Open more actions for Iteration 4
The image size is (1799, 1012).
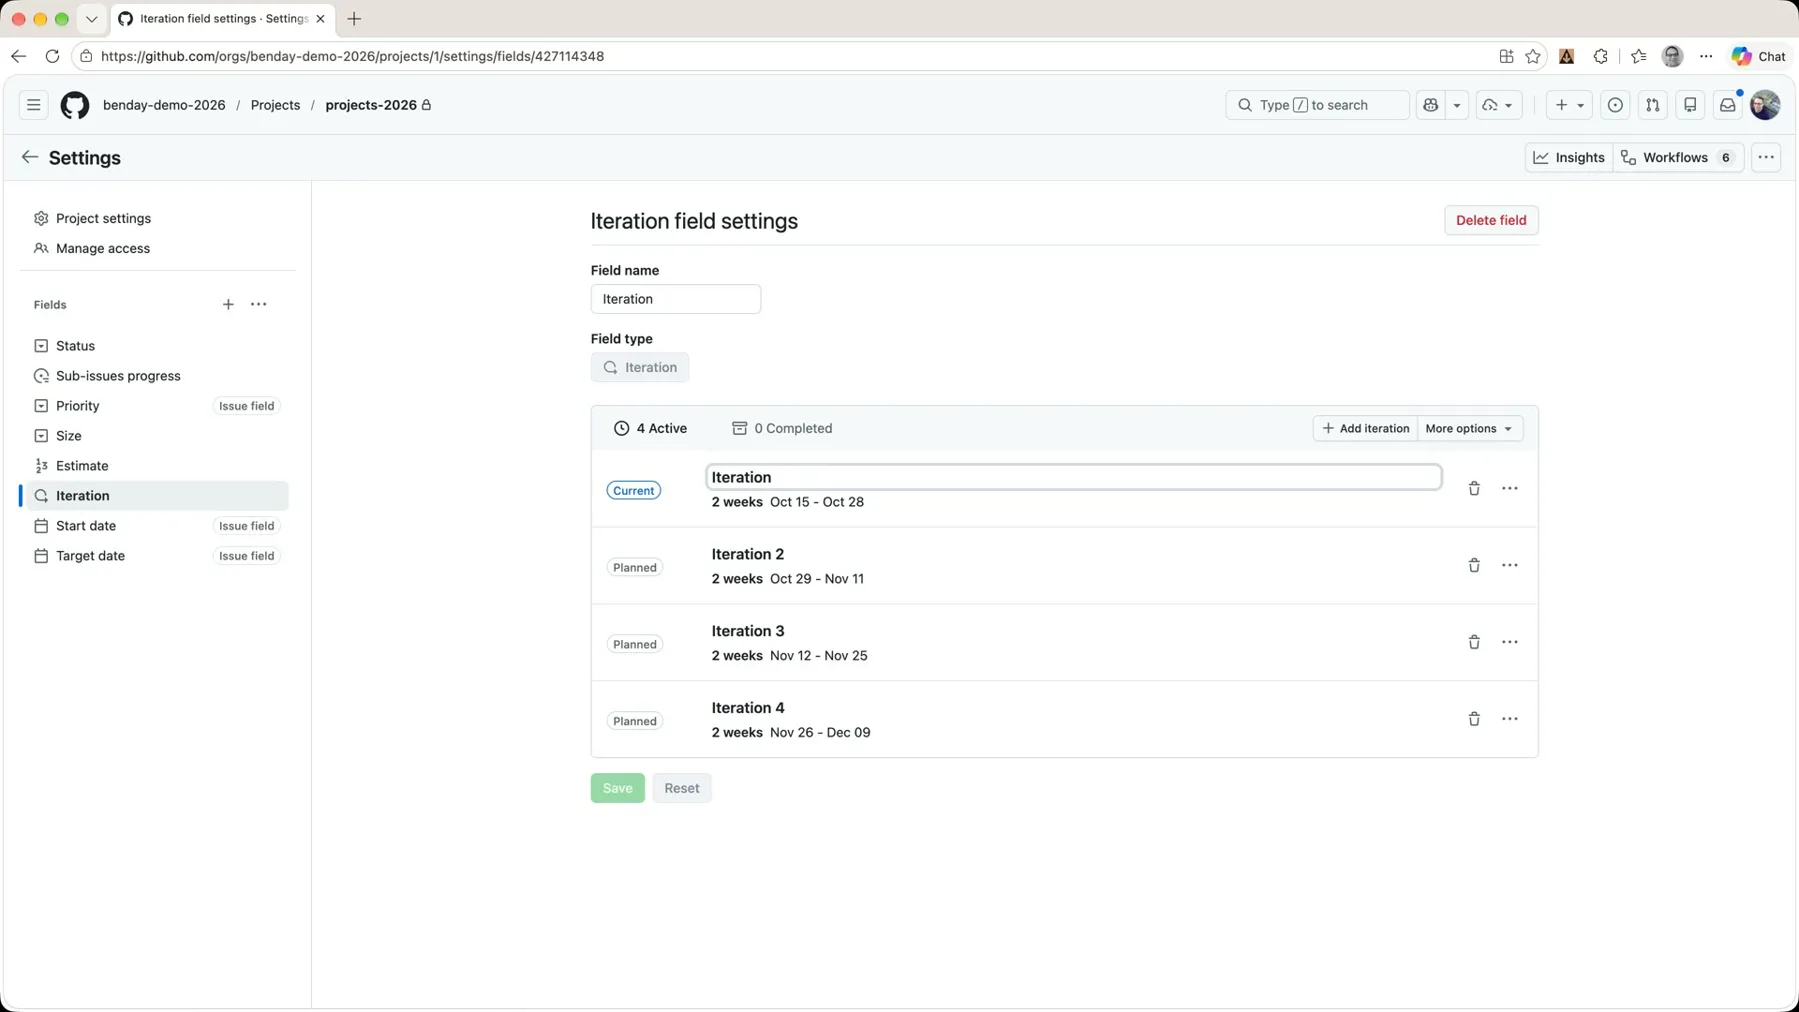coord(1510,719)
